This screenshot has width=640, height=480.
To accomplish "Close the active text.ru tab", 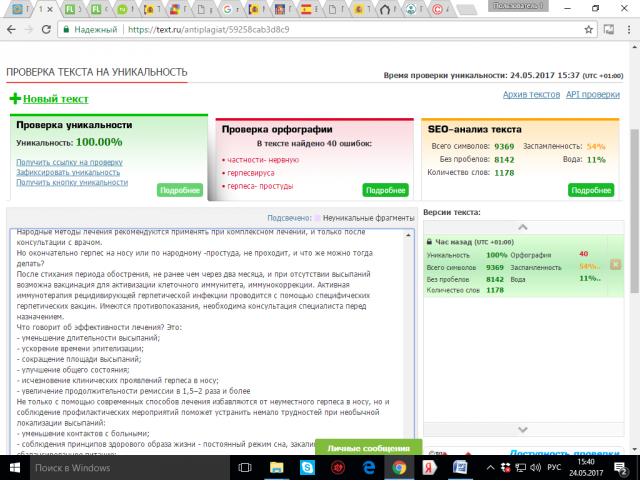I will pyautogui.click(x=50, y=9).
